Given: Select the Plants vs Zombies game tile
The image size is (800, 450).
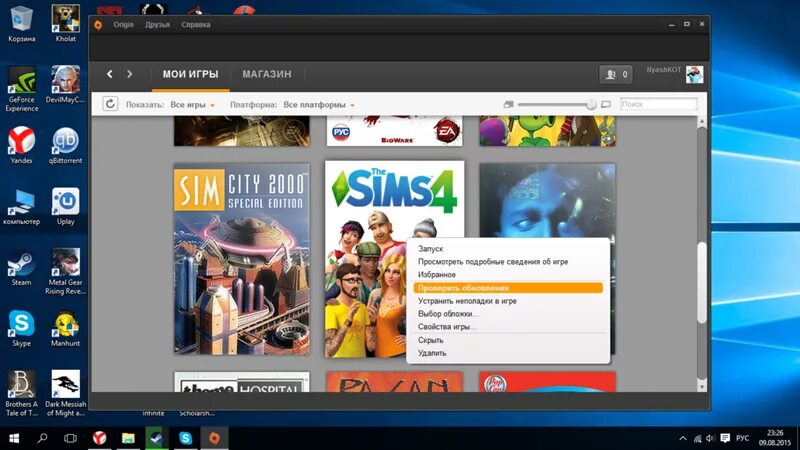Looking at the screenshot, I should point(547,131).
